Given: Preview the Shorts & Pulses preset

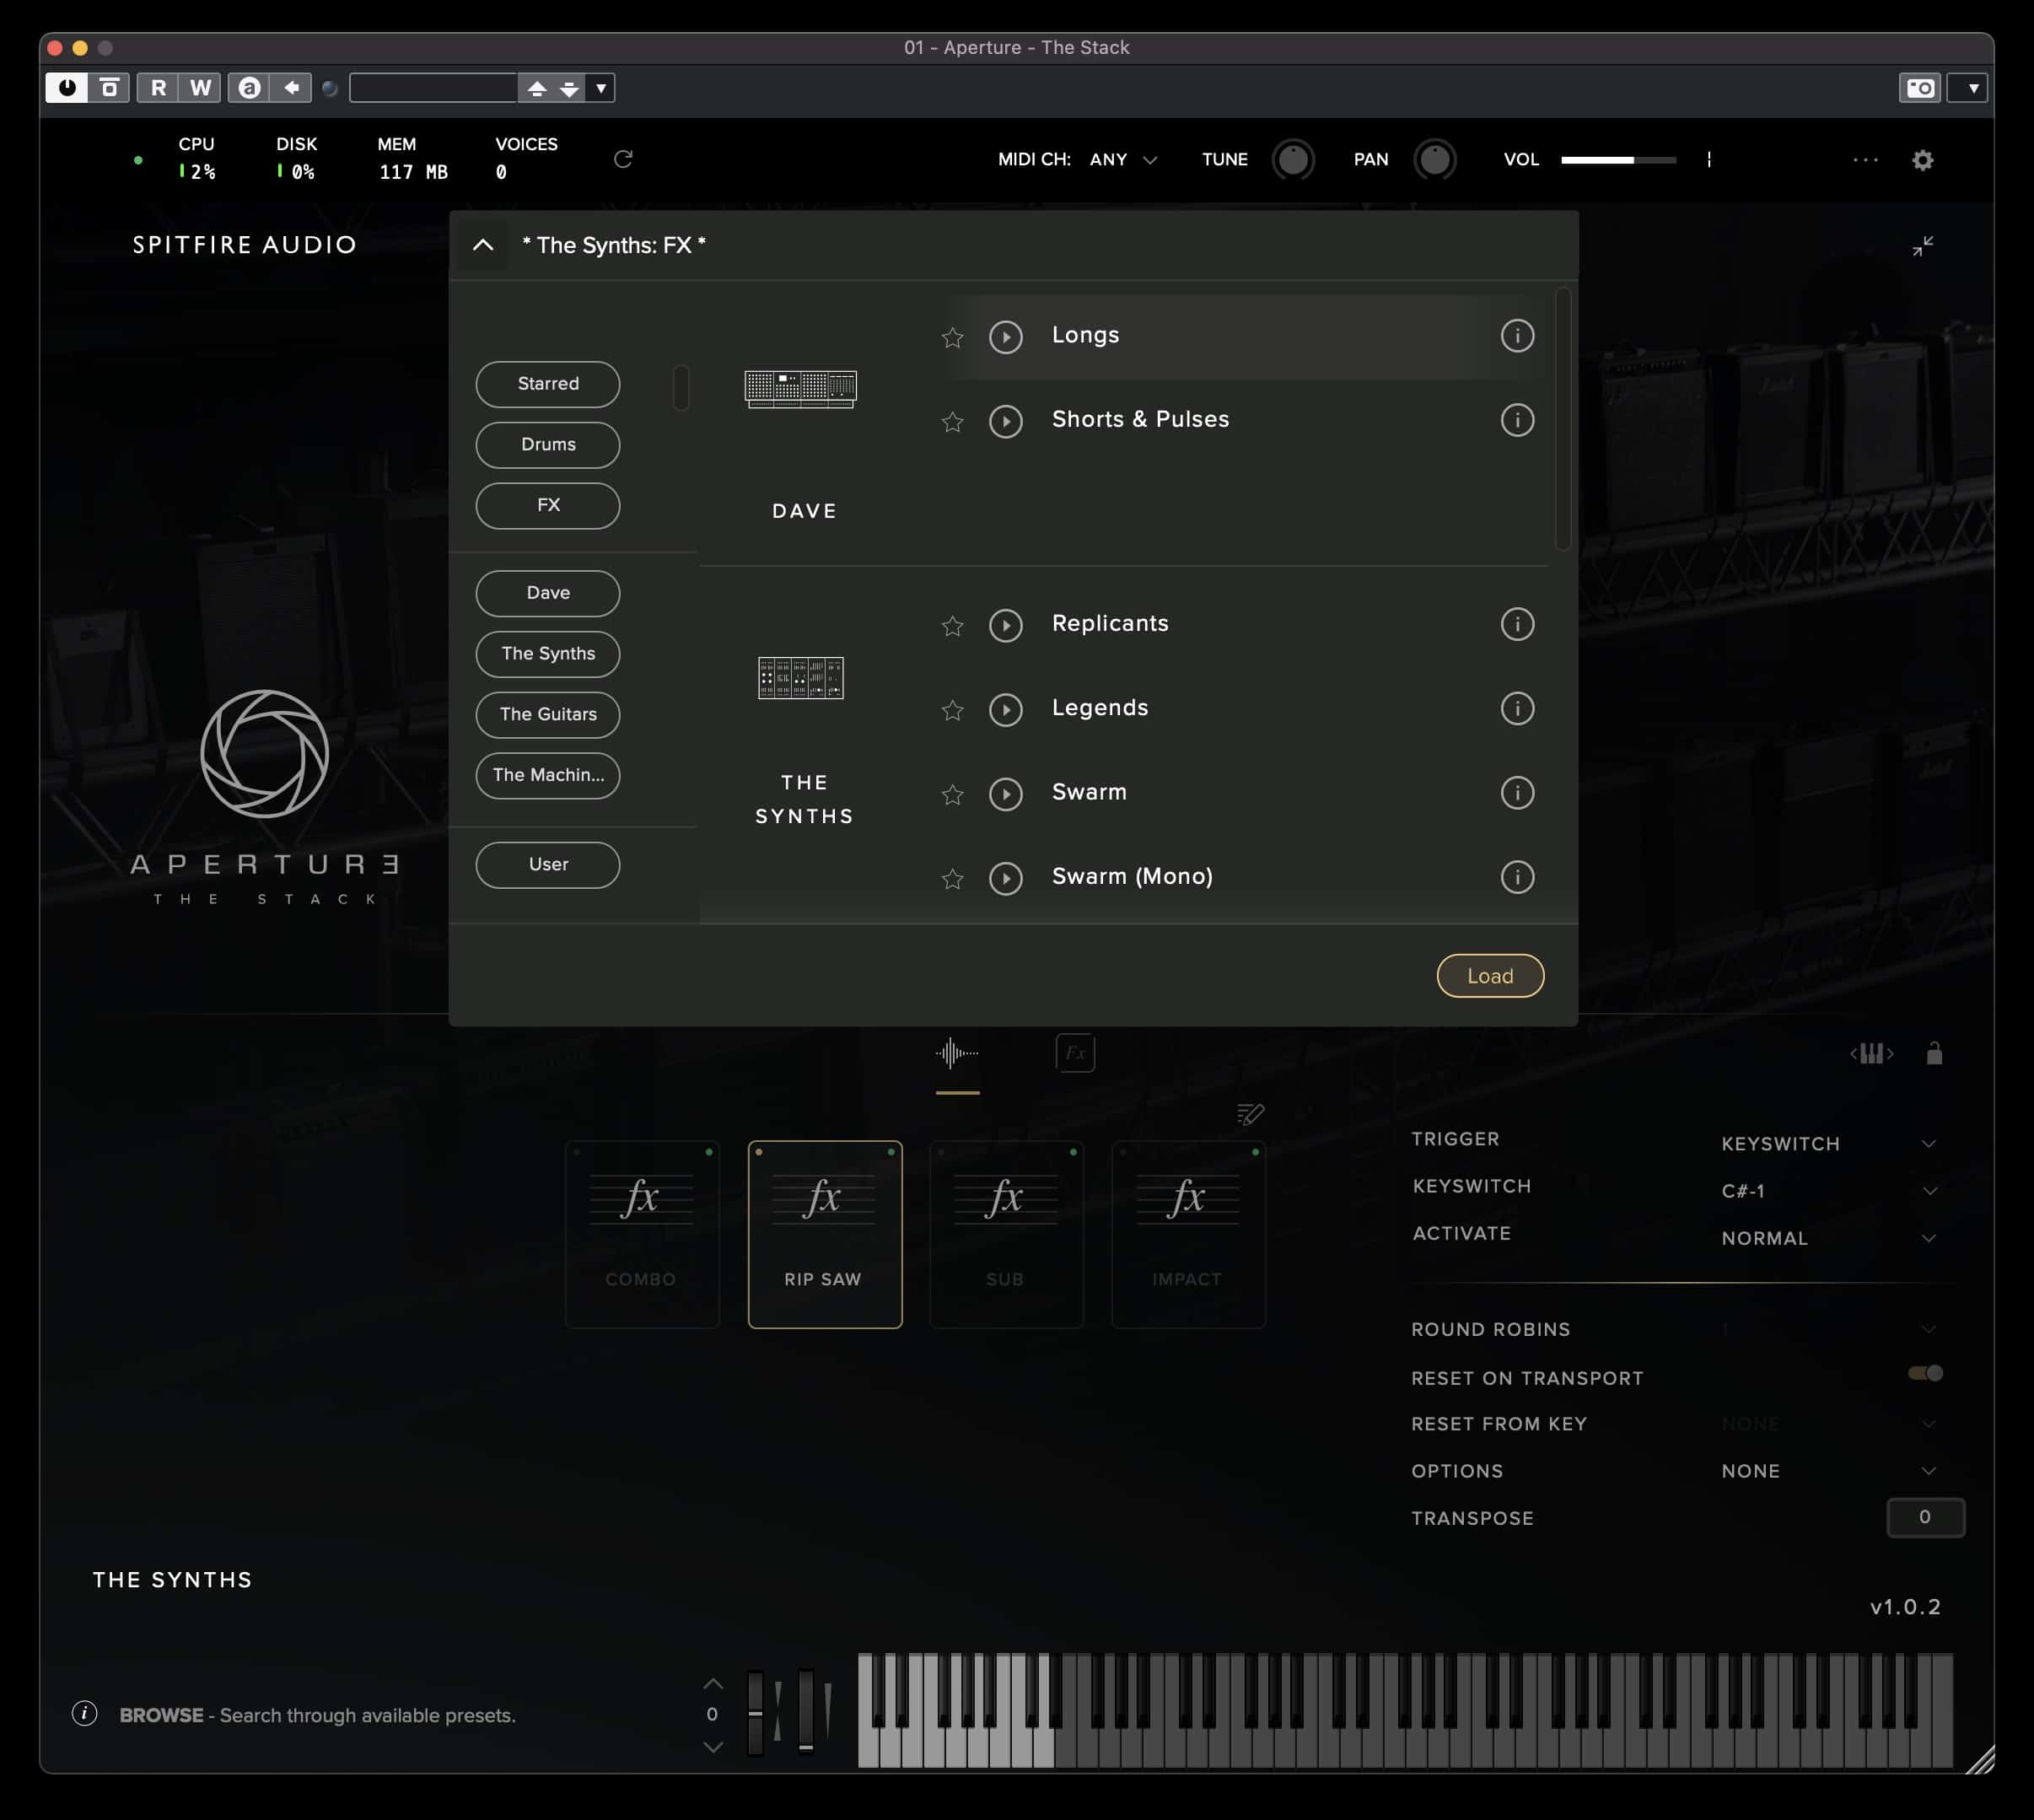Looking at the screenshot, I should coord(1005,421).
